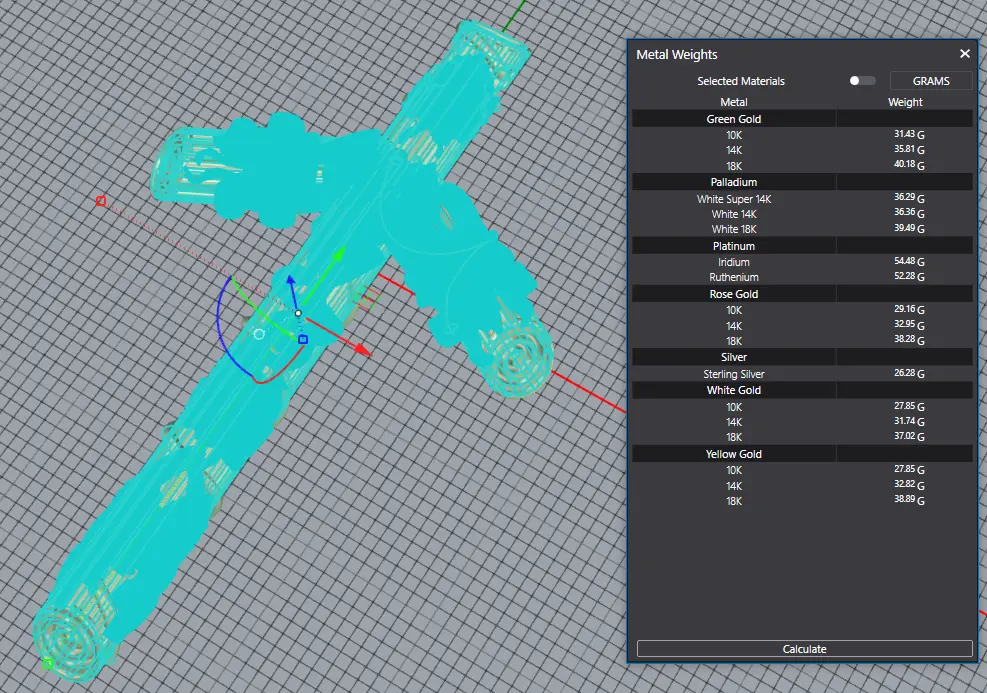This screenshot has width=987, height=693.
Task: Click the blue square scale handle
Action: tap(303, 339)
